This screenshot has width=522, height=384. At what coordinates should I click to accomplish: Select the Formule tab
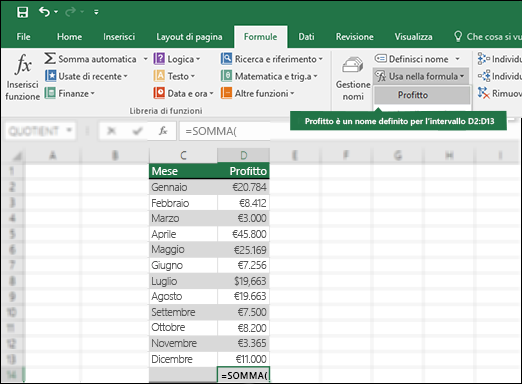click(x=260, y=37)
